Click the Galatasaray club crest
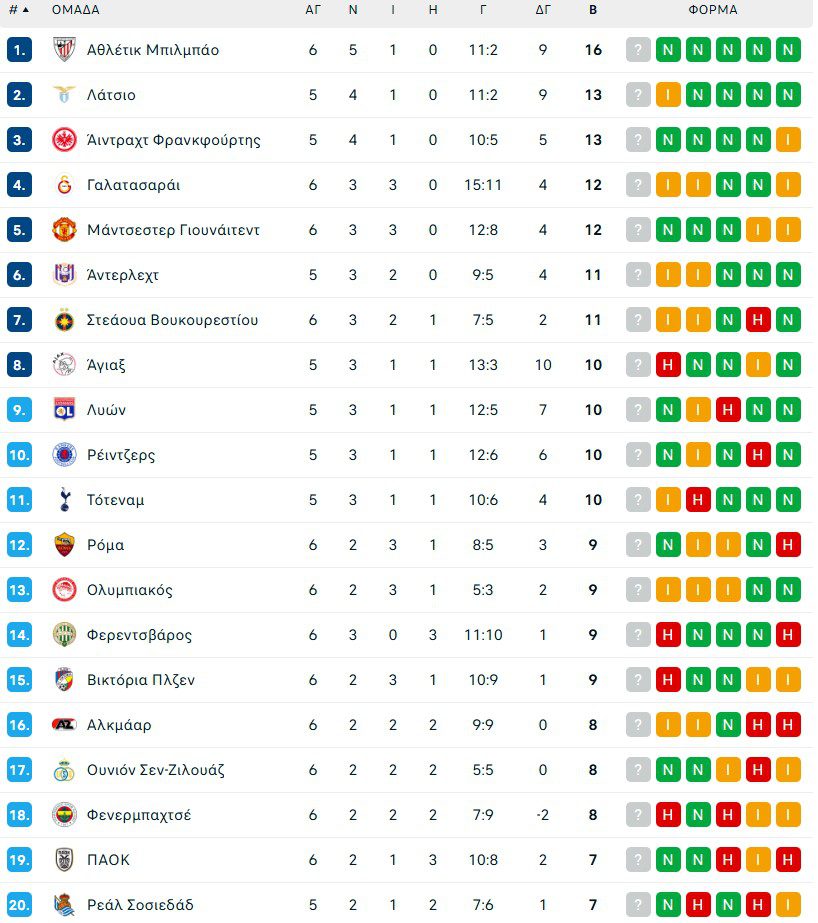The width and height of the screenshot is (818, 923). click(x=64, y=185)
